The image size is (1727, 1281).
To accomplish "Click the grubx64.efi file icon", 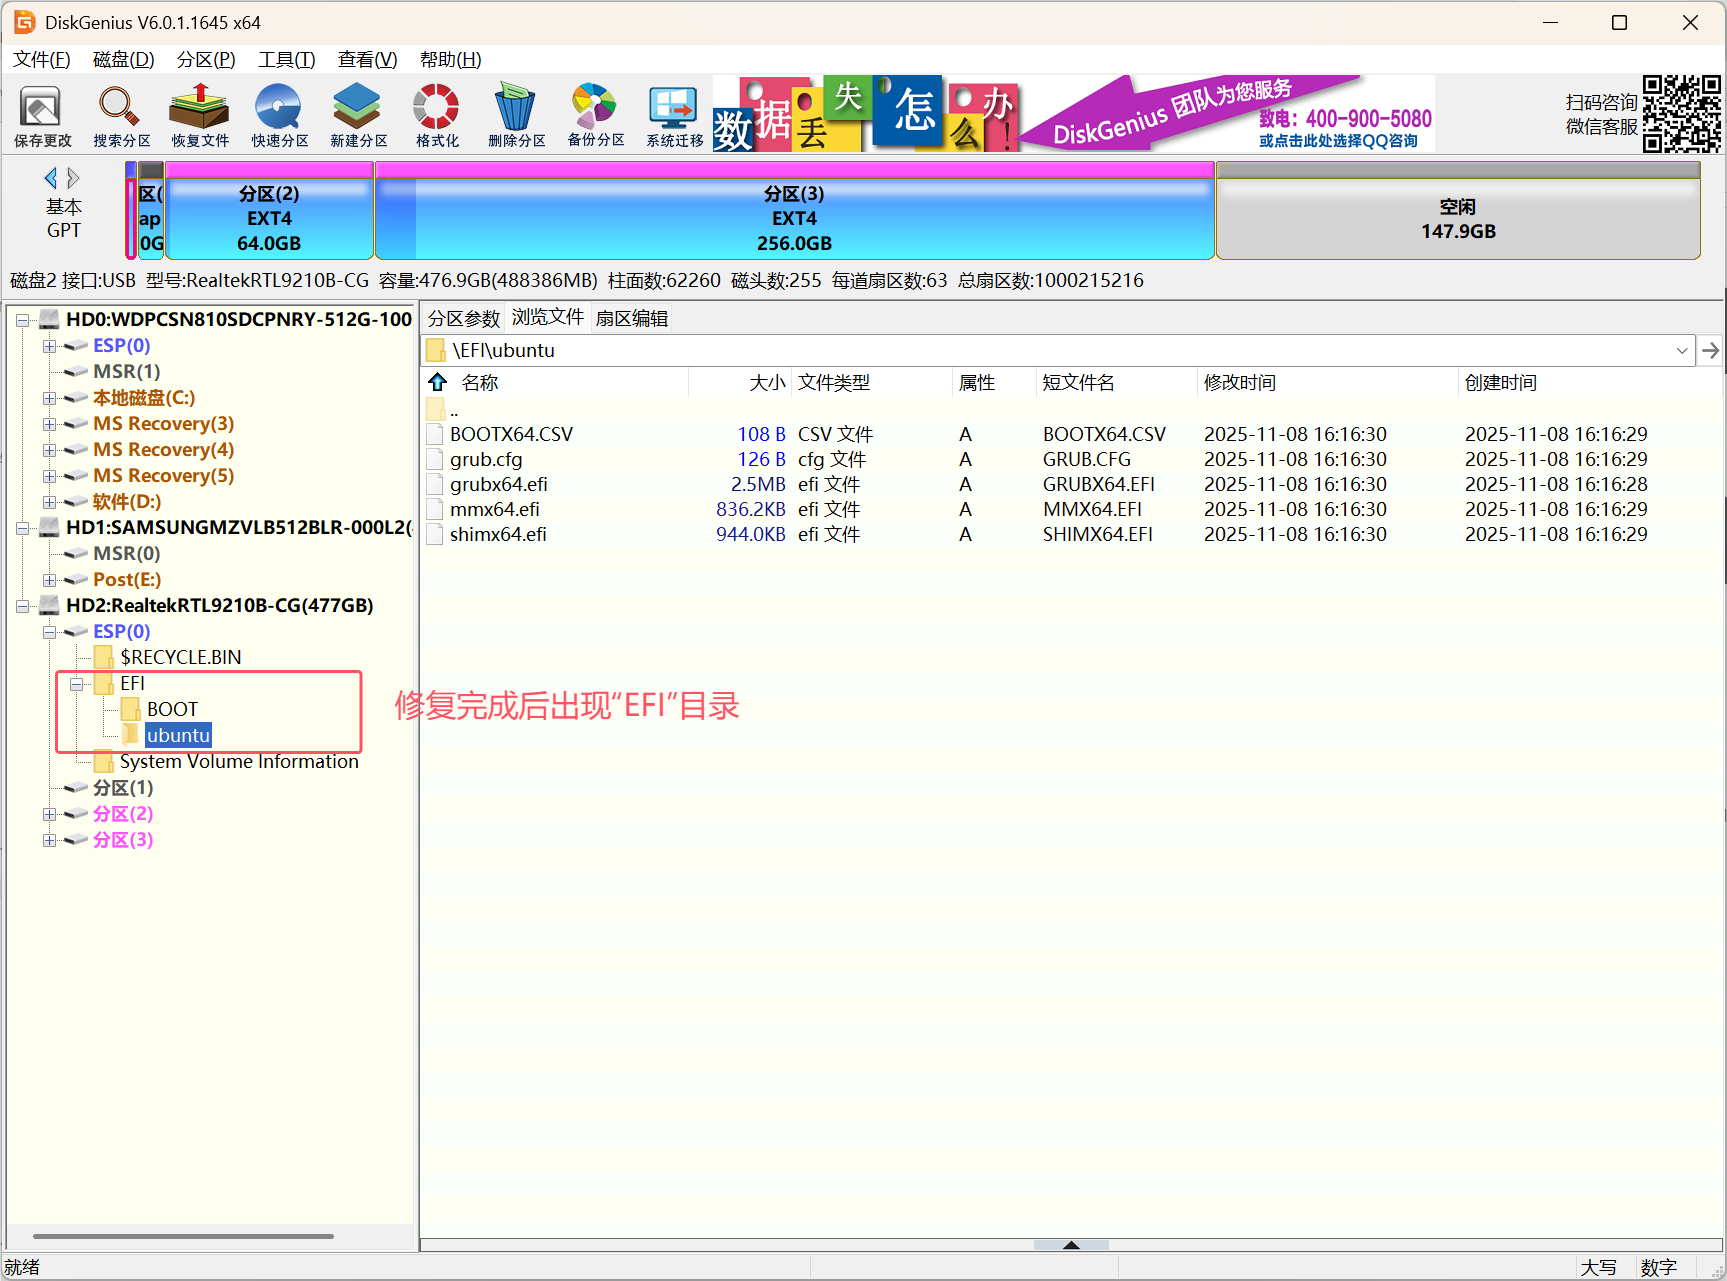I will click(435, 484).
